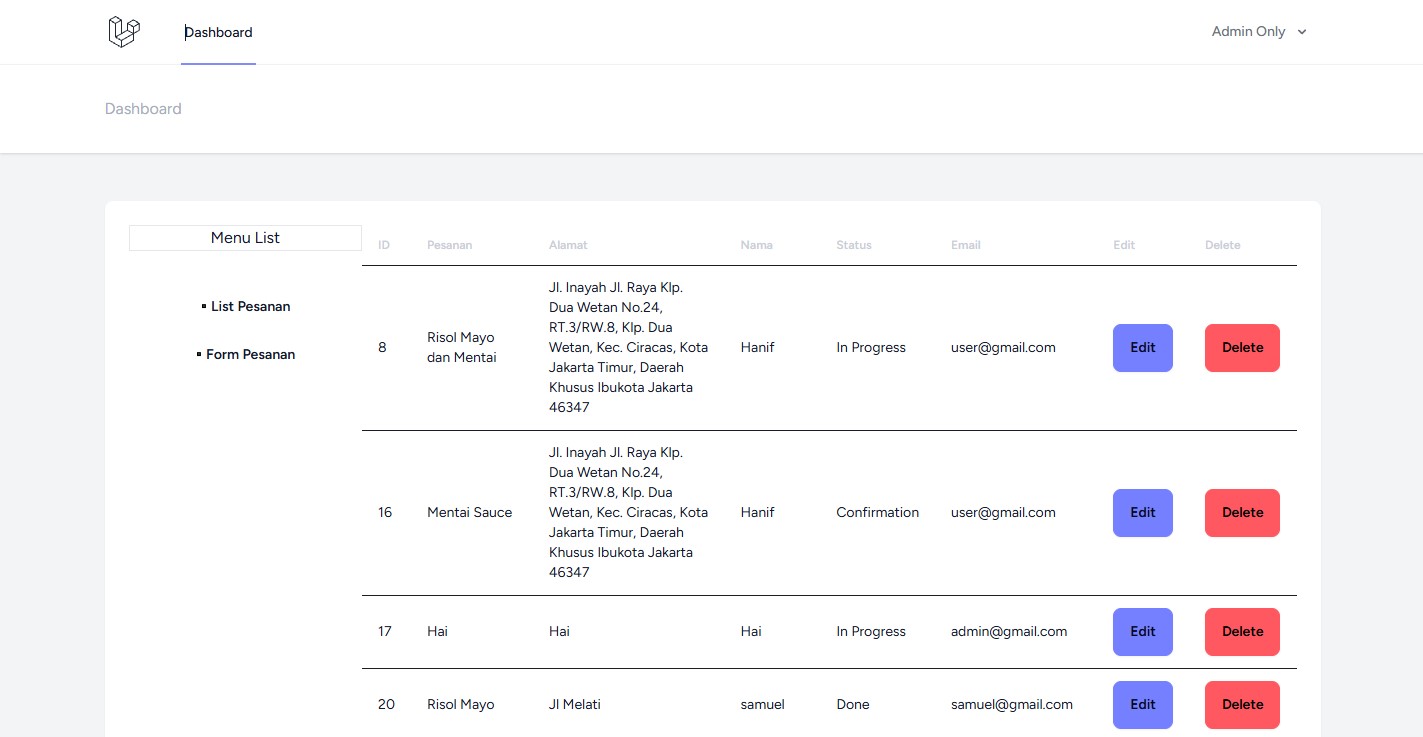Viewport: 1423px width, 737px height.
Task: Click the chevron next to Admin Only
Action: (1302, 32)
